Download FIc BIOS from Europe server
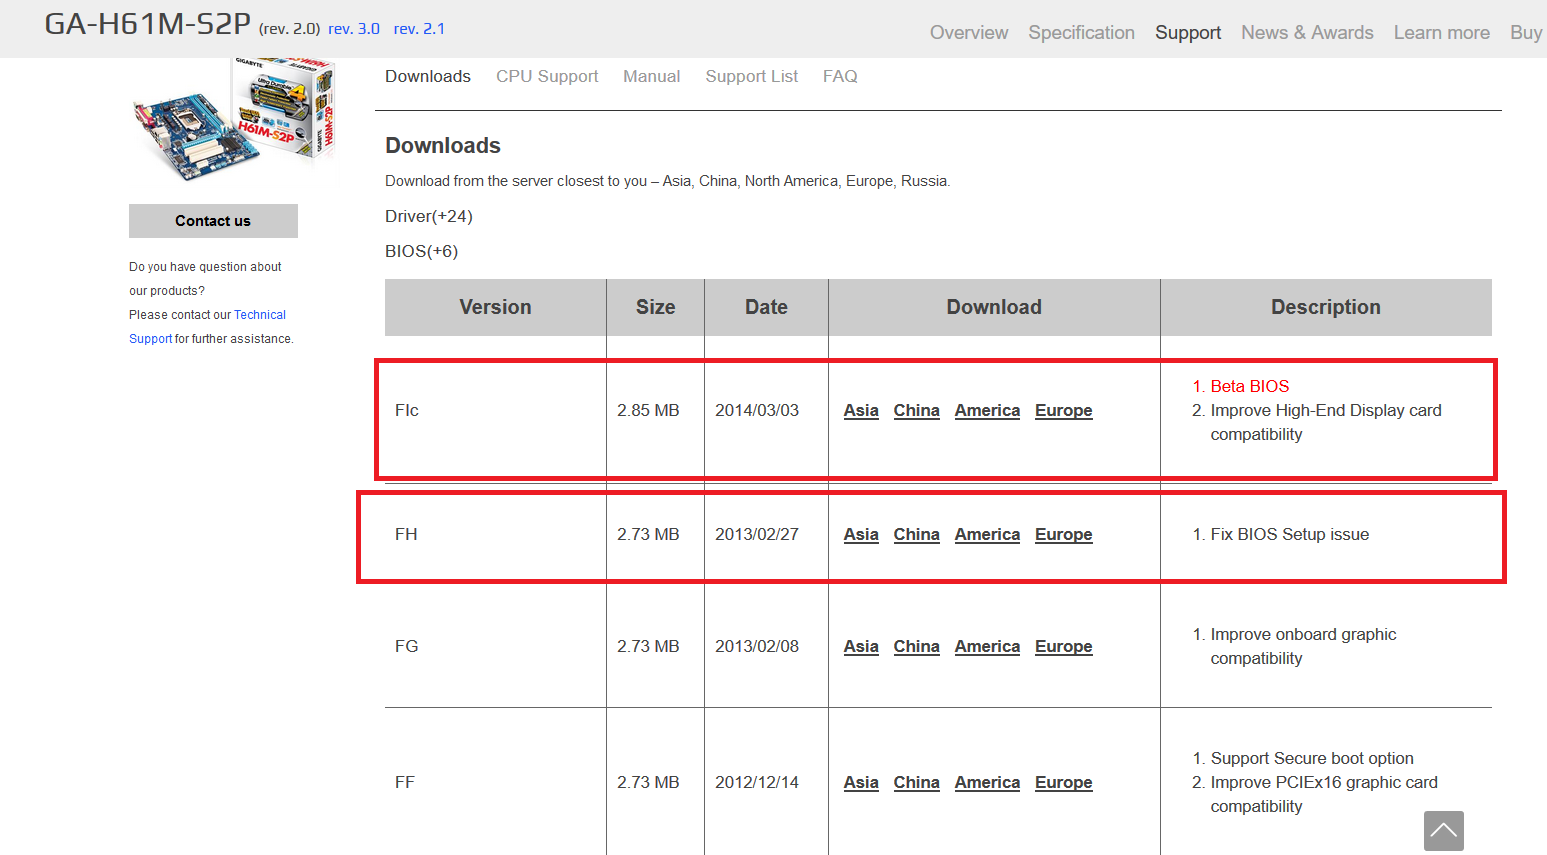The height and width of the screenshot is (855, 1547). (x=1063, y=410)
